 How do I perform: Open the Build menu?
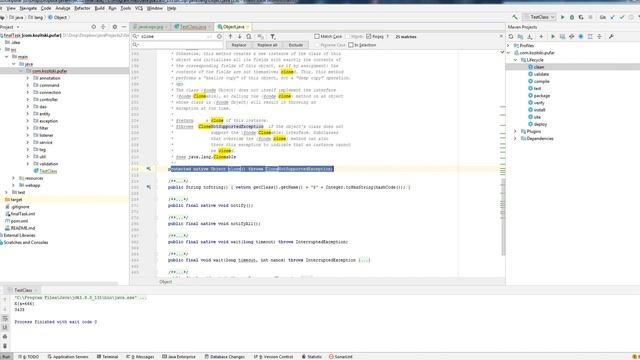coord(100,8)
